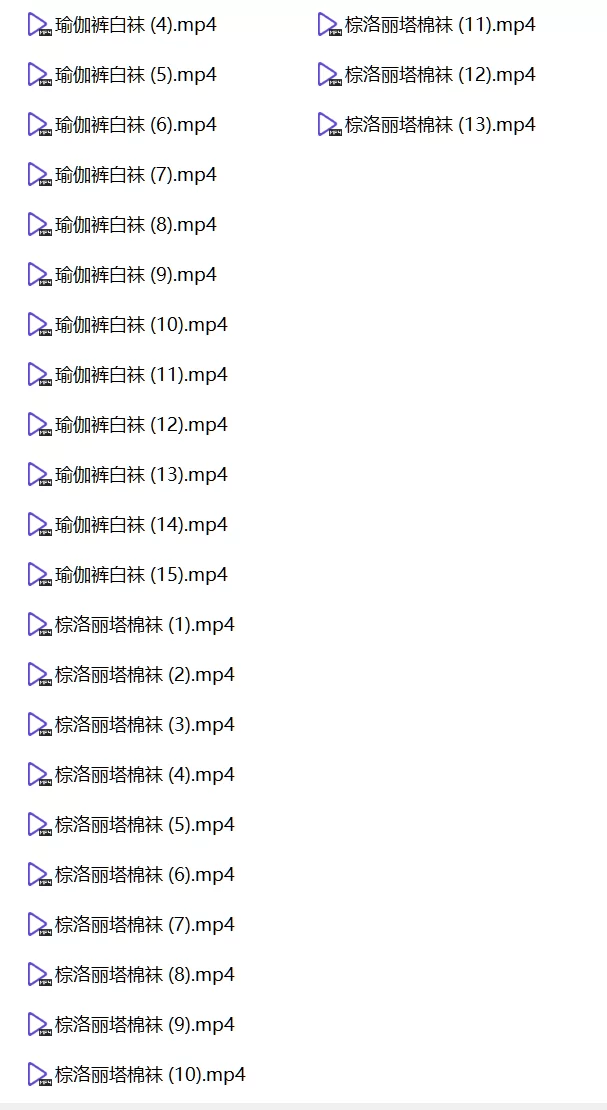
Task: Click the video icon of 棕洛丽塔棉袜 (13).mp4
Action: (x=330, y=125)
